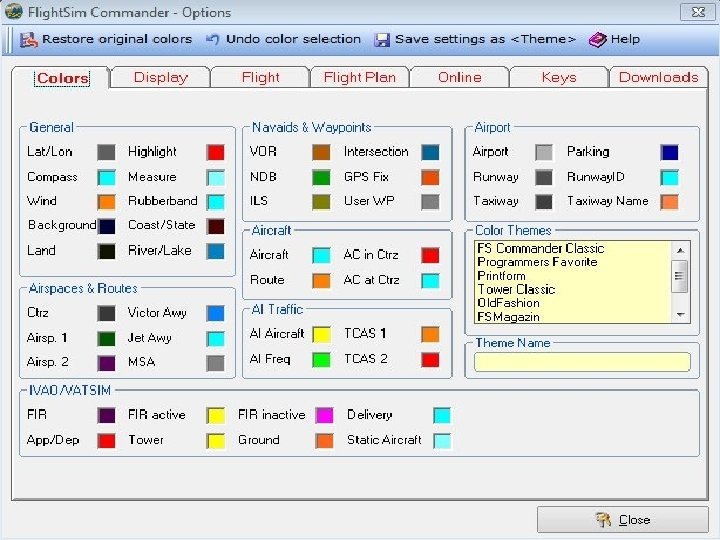Viewport: 720px width, 540px height.
Task: Open the Online tab
Action: click(460, 77)
